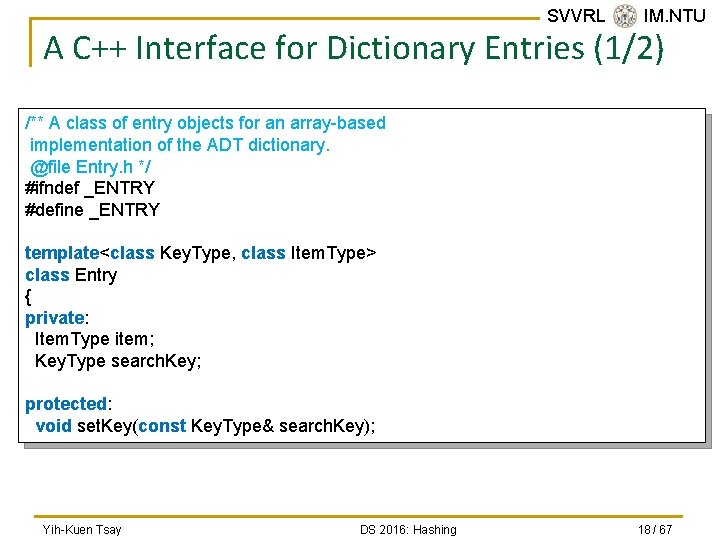The image size is (720, 540).
Task: Click the author name 'Yih-Kuen Tsay' in footer
Action: 82,529
